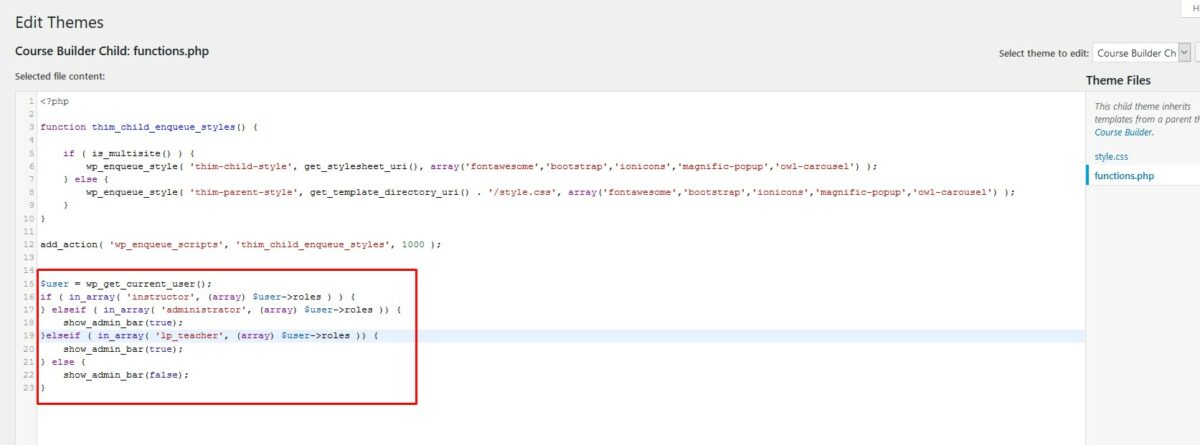1200x445 pixels.
Task: Click the 'Selected file content:' label
Action: [x=60, y=76]
